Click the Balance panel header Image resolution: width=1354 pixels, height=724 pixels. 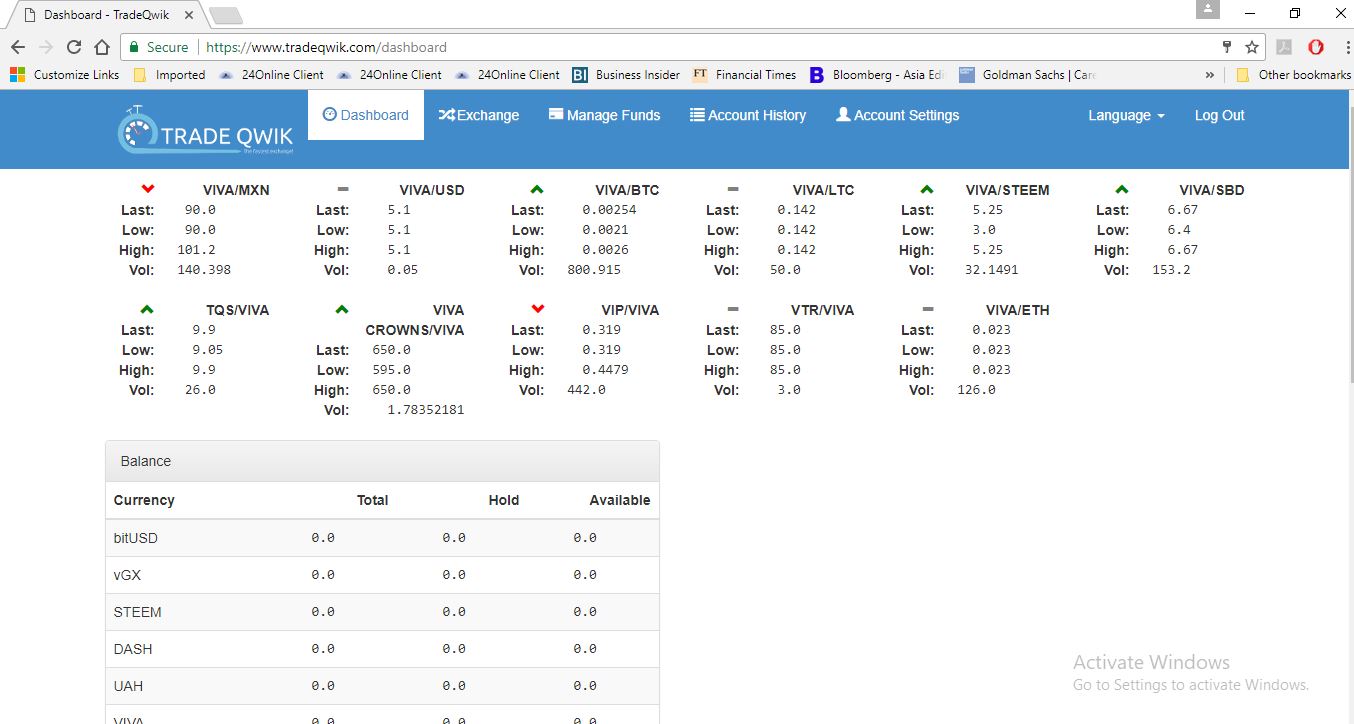(x=382, y=461)
